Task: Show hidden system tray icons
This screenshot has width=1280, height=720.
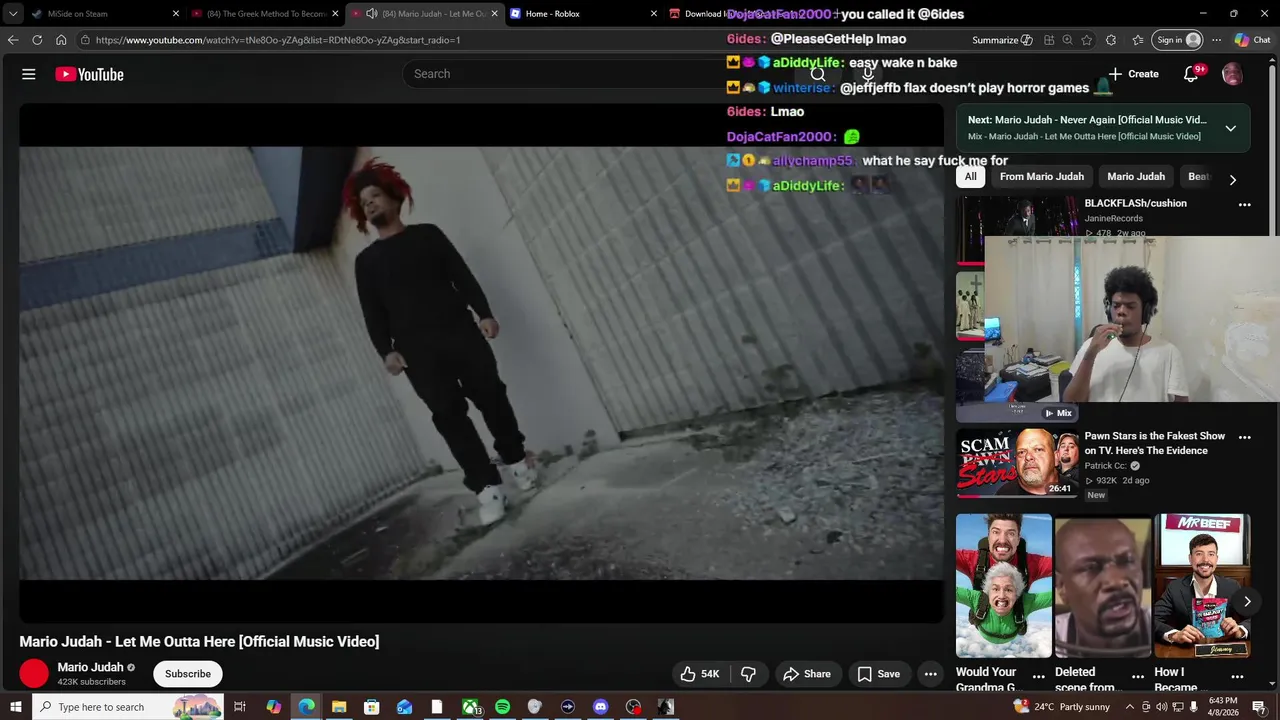Action: click(x=1130, y=707)
